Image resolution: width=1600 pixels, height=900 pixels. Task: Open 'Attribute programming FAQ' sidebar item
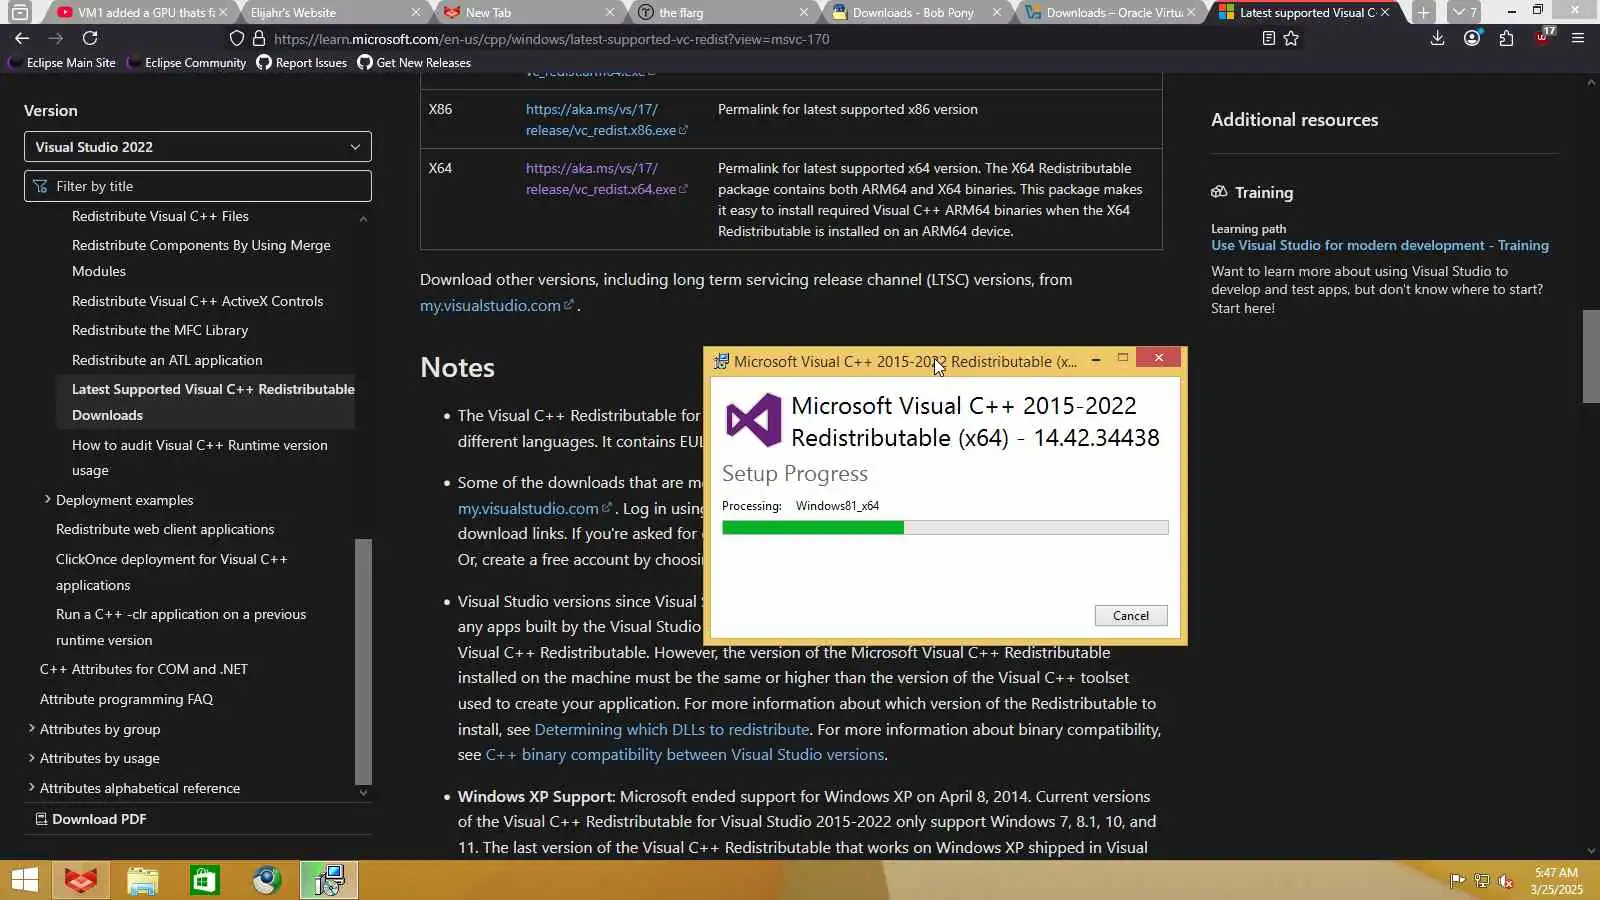click(126, 699)
